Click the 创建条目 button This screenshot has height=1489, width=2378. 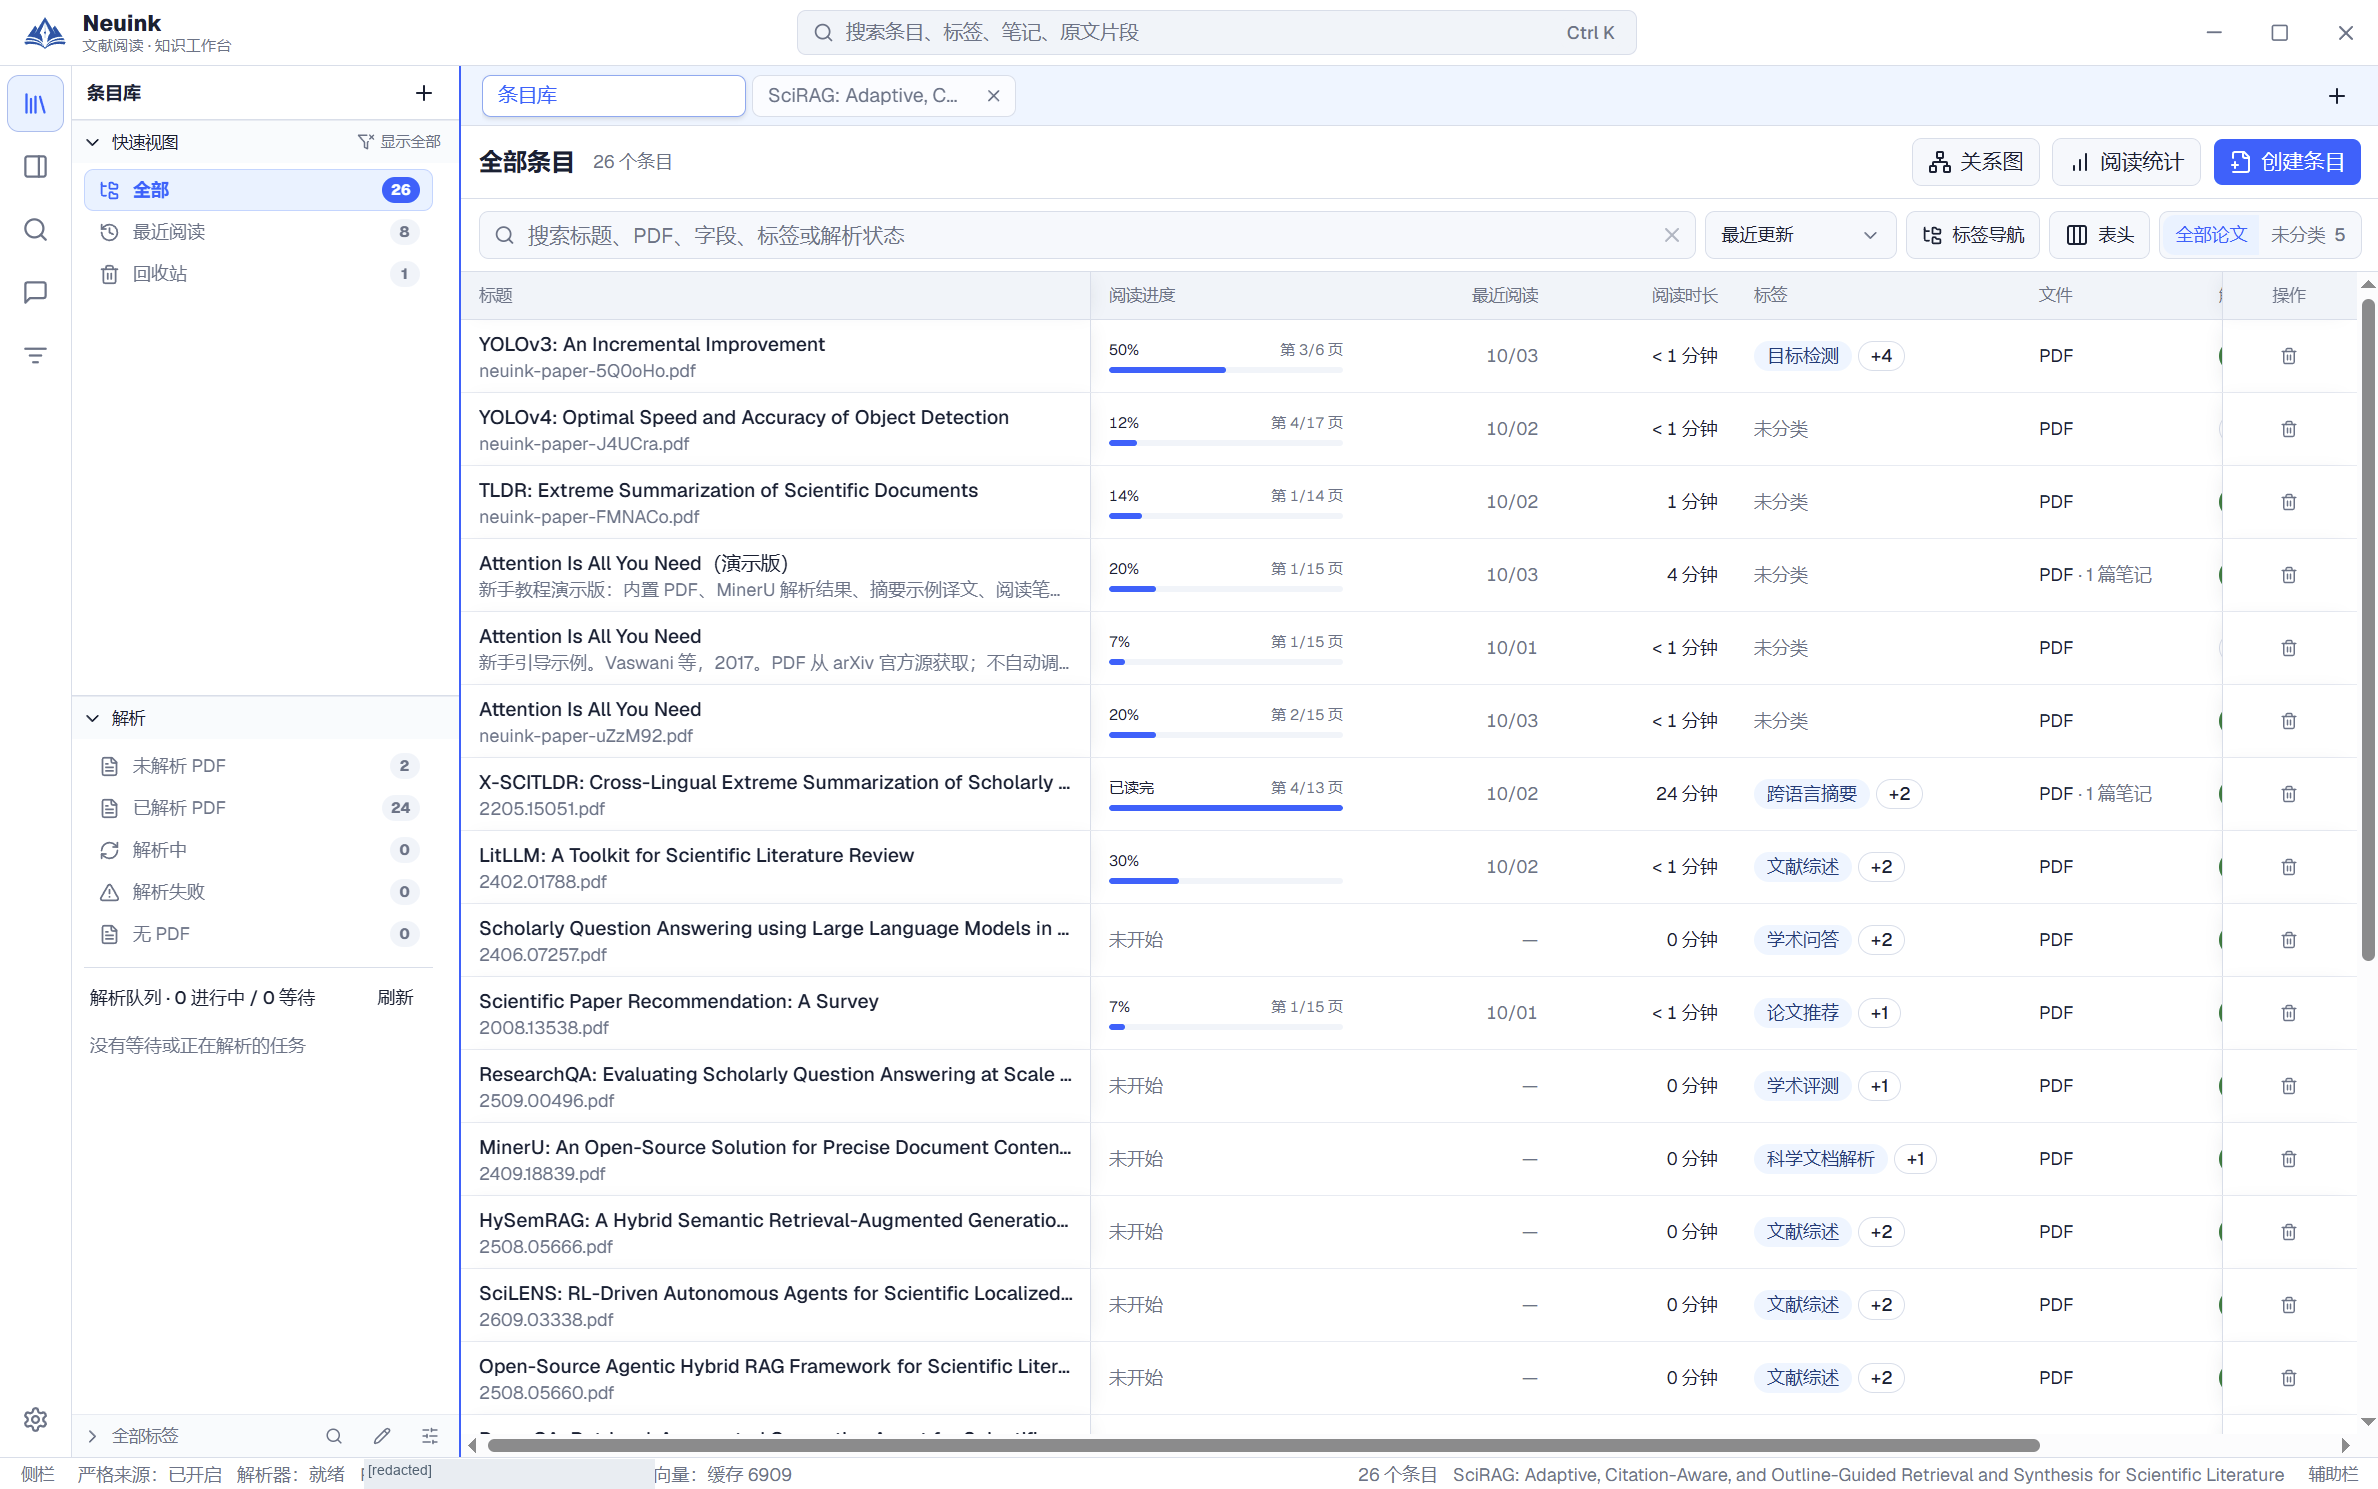(2286, 162)
